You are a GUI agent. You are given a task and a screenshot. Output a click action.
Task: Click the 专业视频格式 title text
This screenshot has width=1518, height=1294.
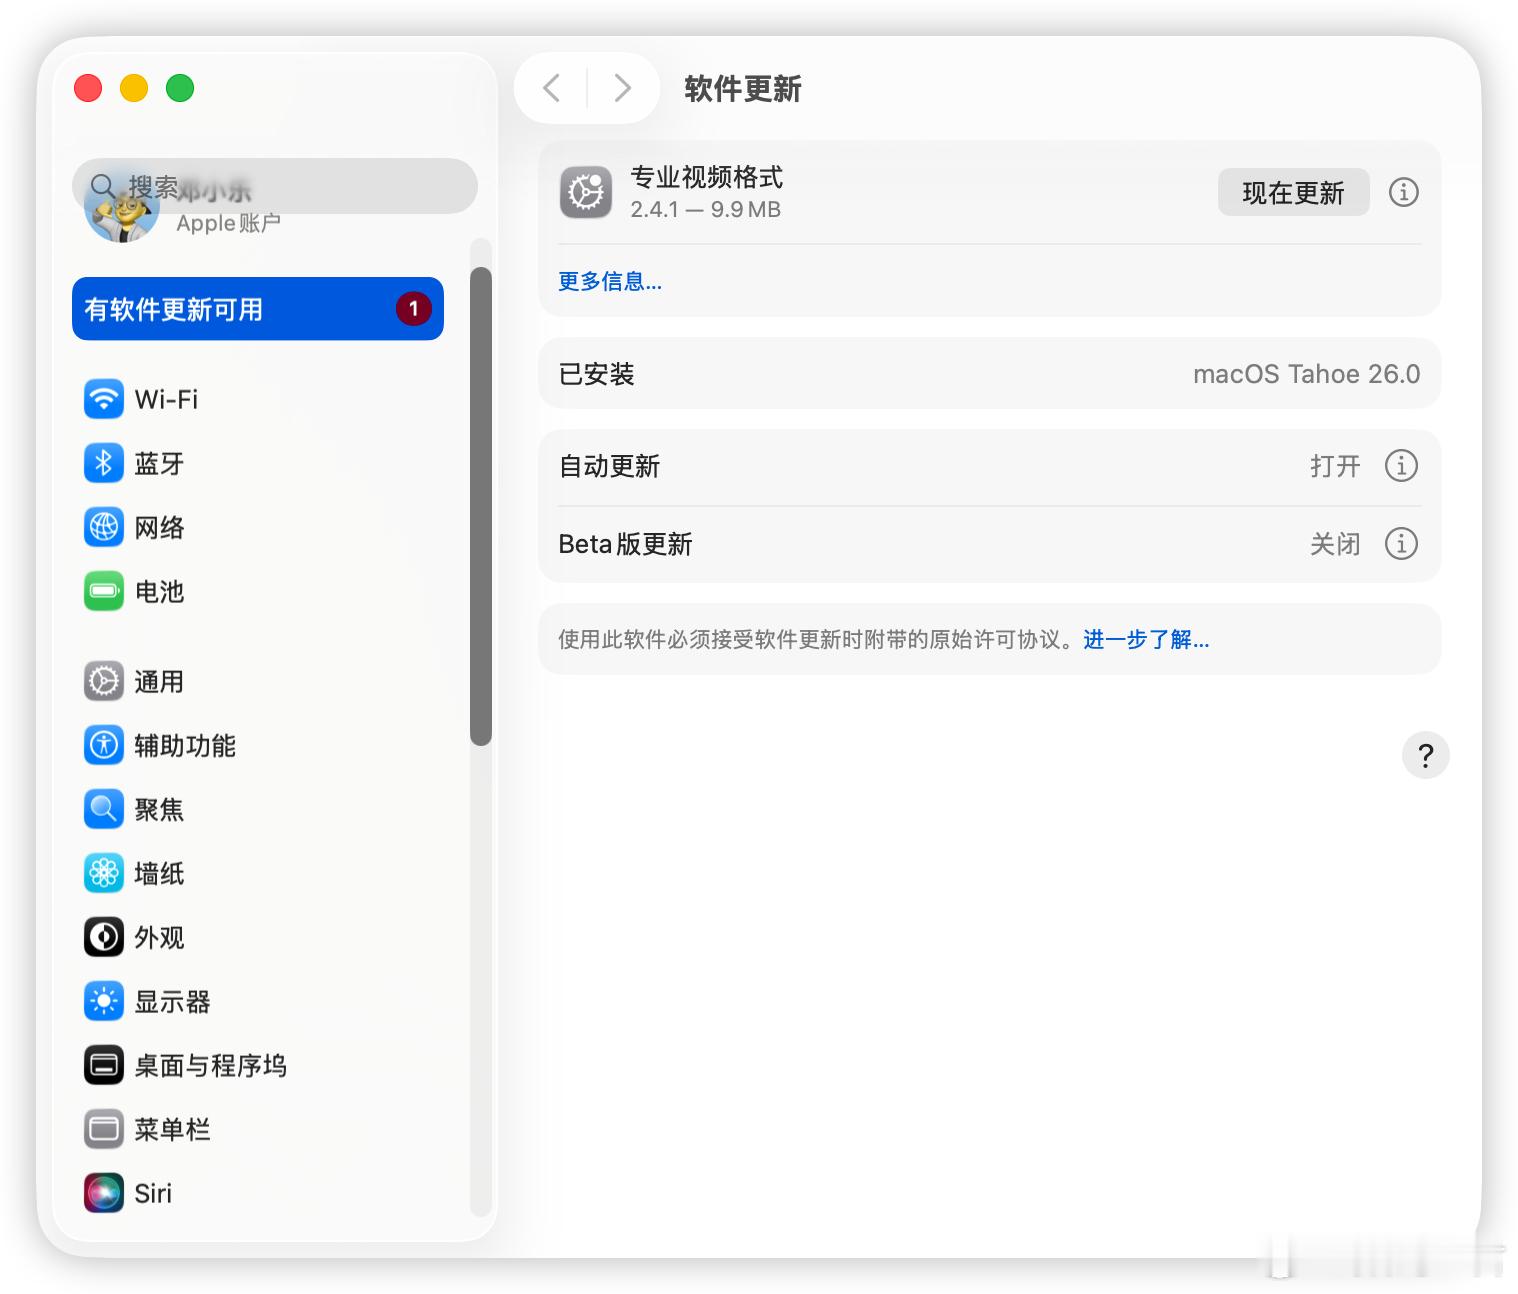[707, 177]
